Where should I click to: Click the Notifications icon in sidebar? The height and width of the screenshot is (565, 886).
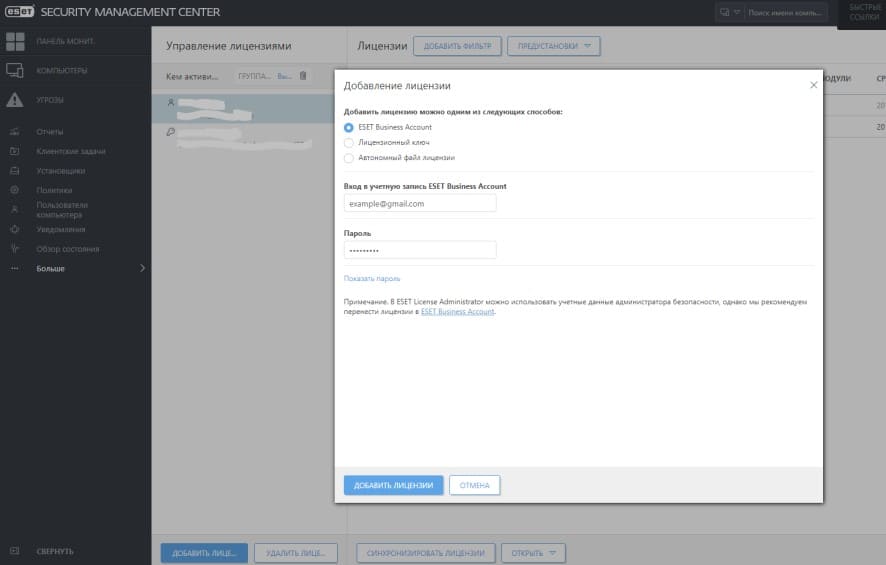[15, 229]
